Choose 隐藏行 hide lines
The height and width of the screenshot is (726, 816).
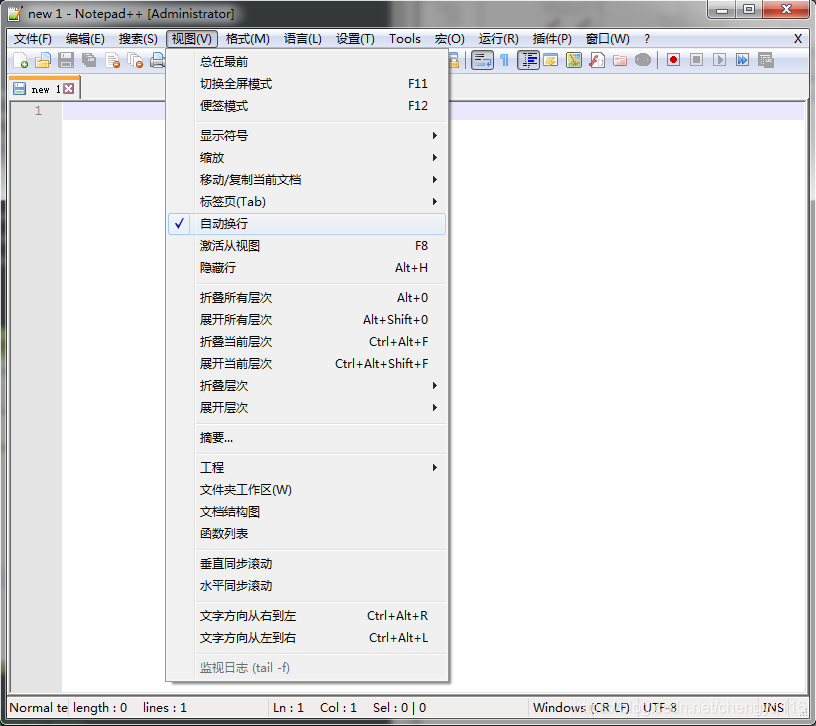tap(307, 268)
